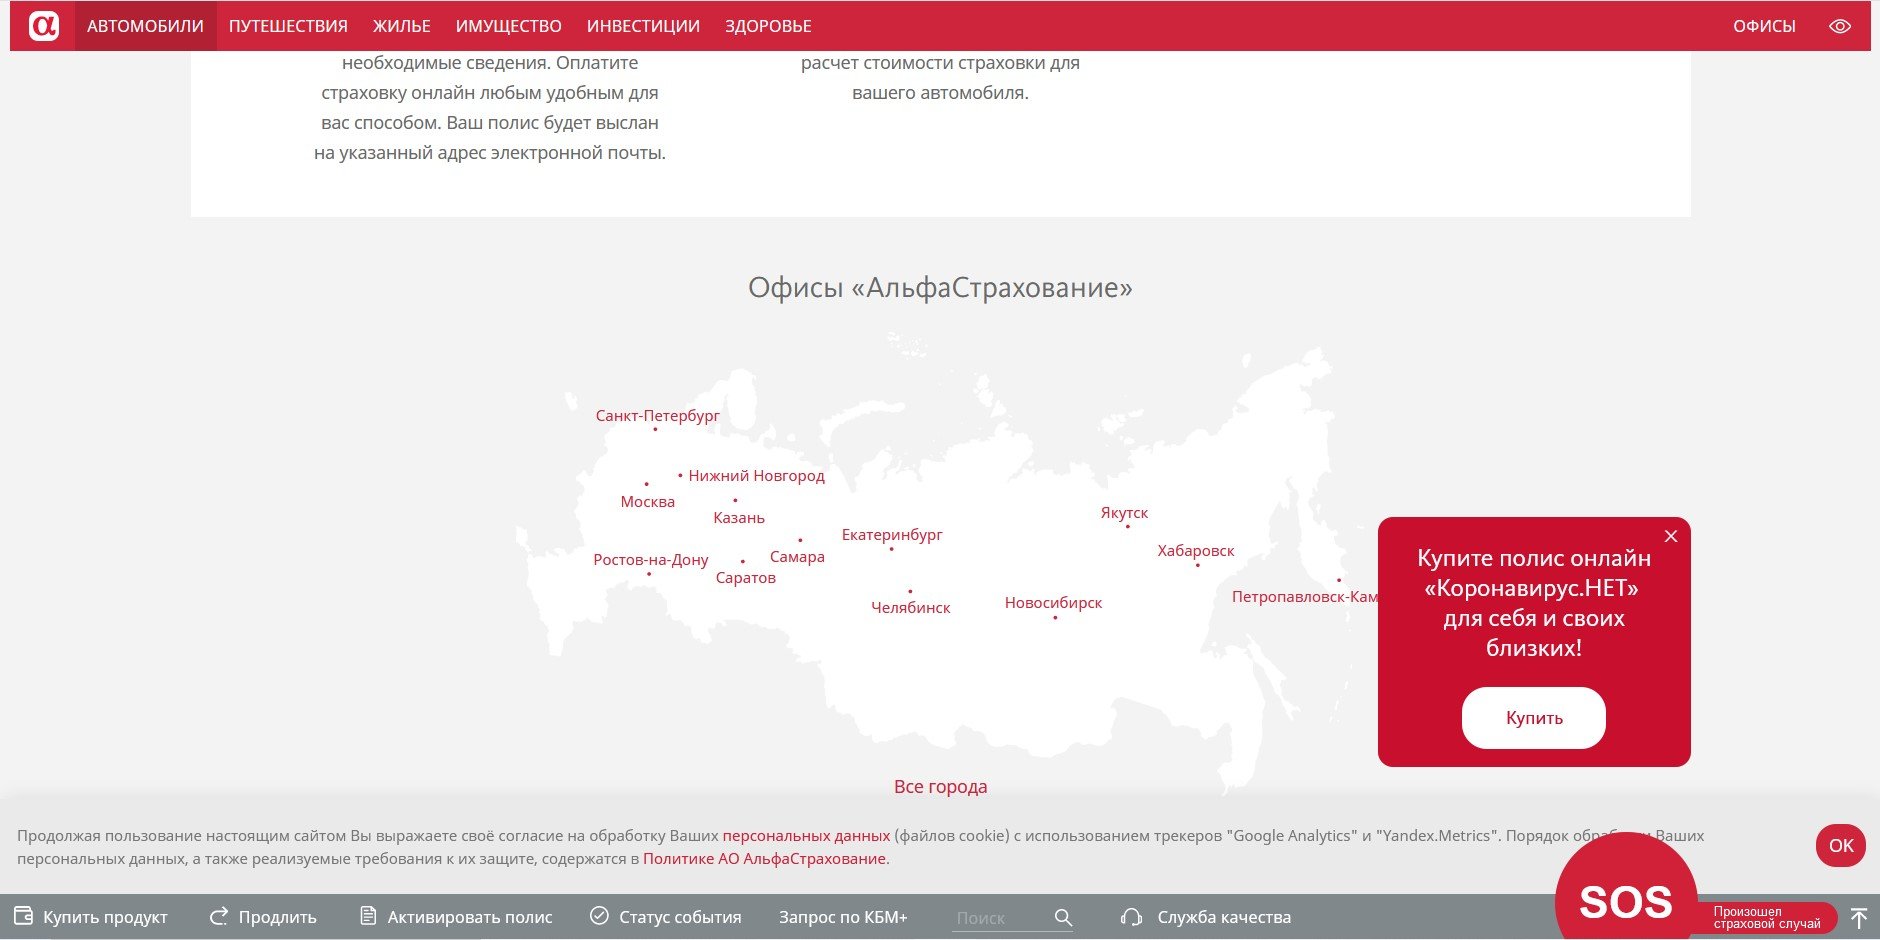Open the Все города link

[940, 787]
